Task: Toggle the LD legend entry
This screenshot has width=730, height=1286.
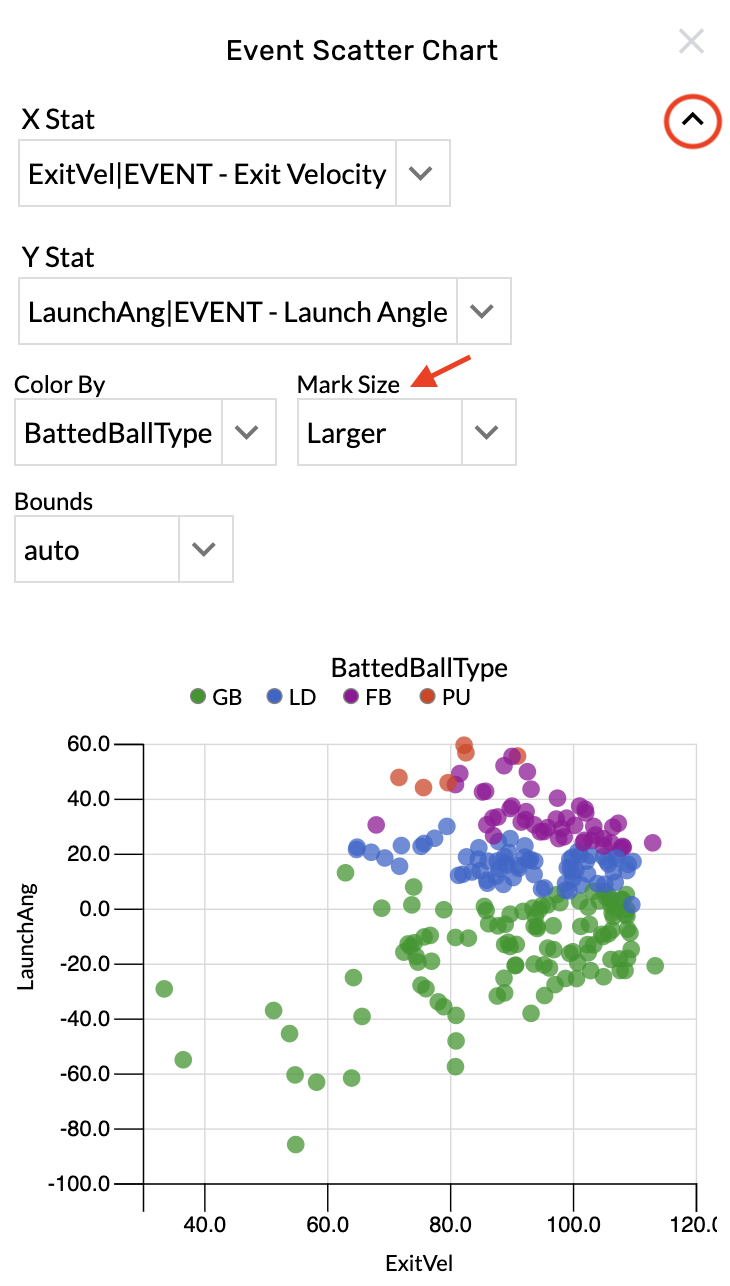Action: (290, 697)
